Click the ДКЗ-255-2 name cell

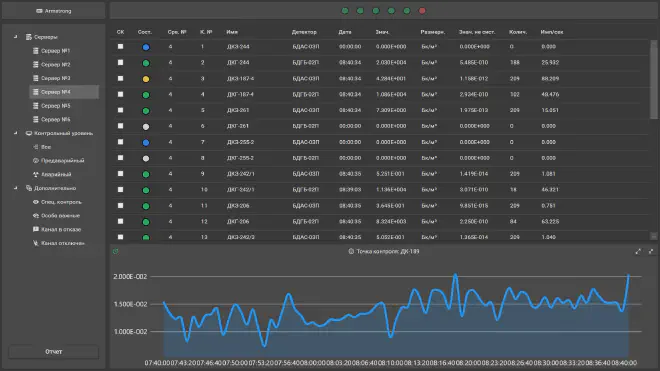coord(240,142)
